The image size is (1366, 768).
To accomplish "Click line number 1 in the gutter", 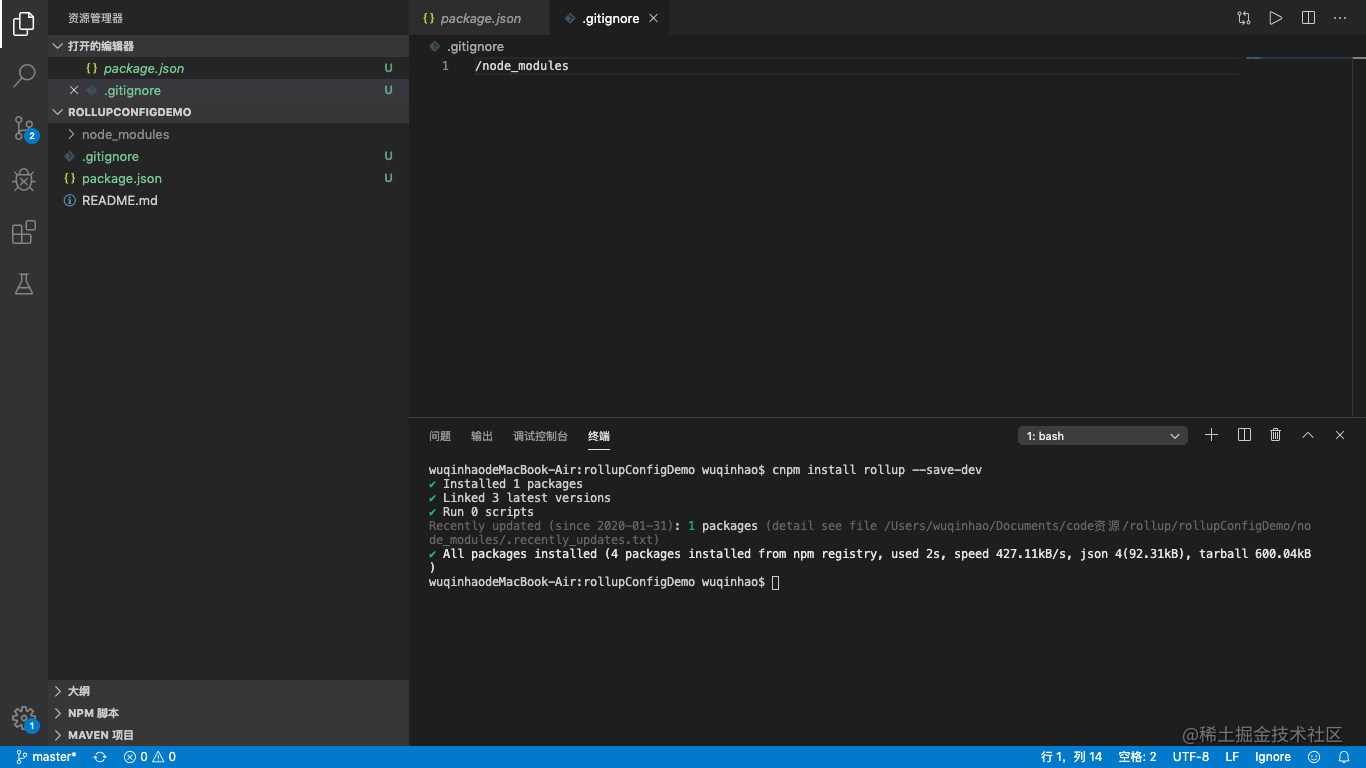I will (x=445, y=66).
